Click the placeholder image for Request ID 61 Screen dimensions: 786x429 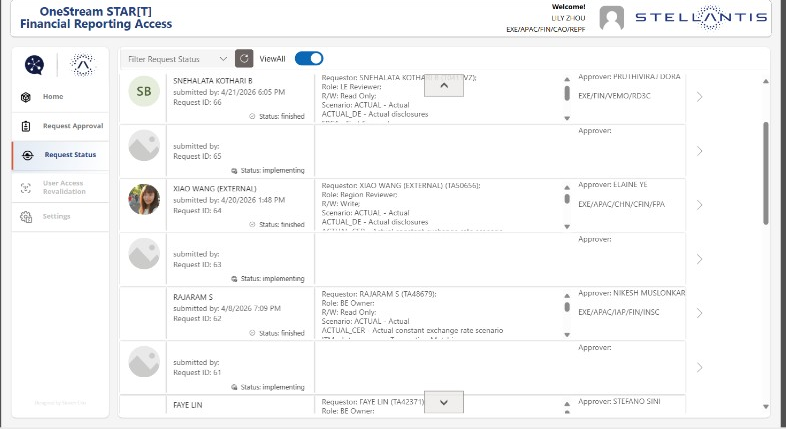(144, 361)
